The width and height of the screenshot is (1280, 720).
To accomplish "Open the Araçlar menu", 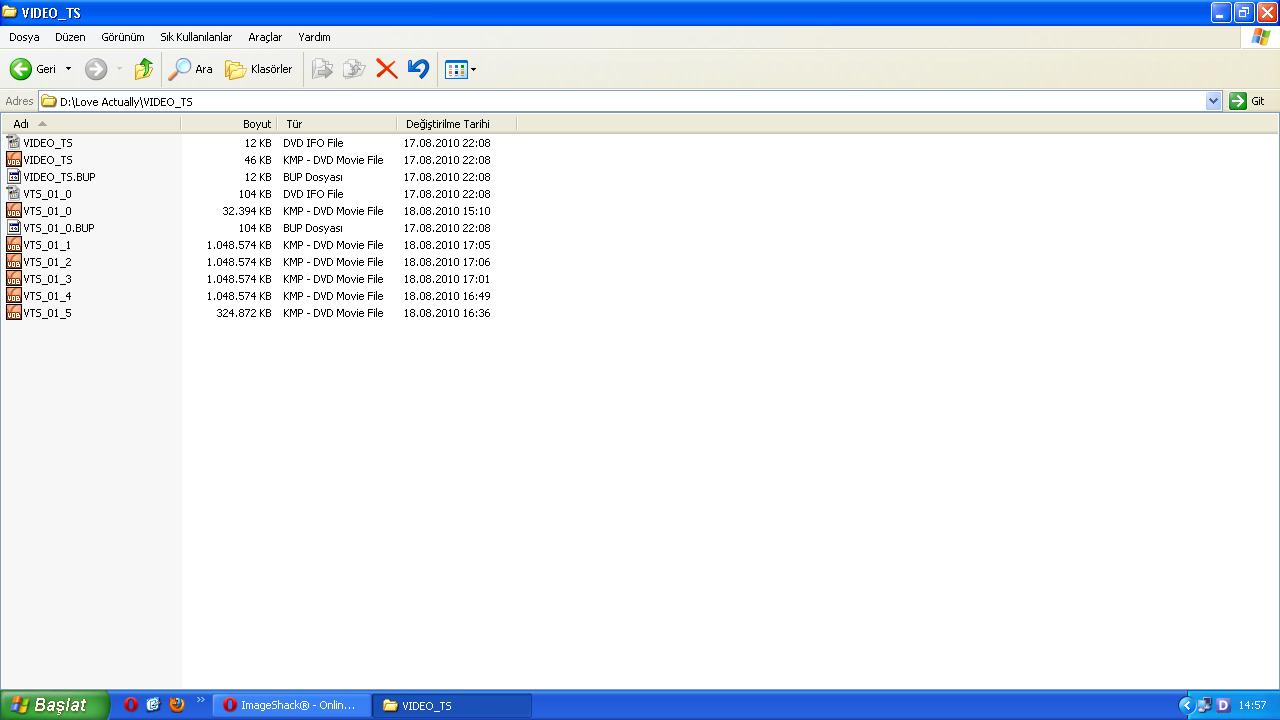I will tap(265, 37).
